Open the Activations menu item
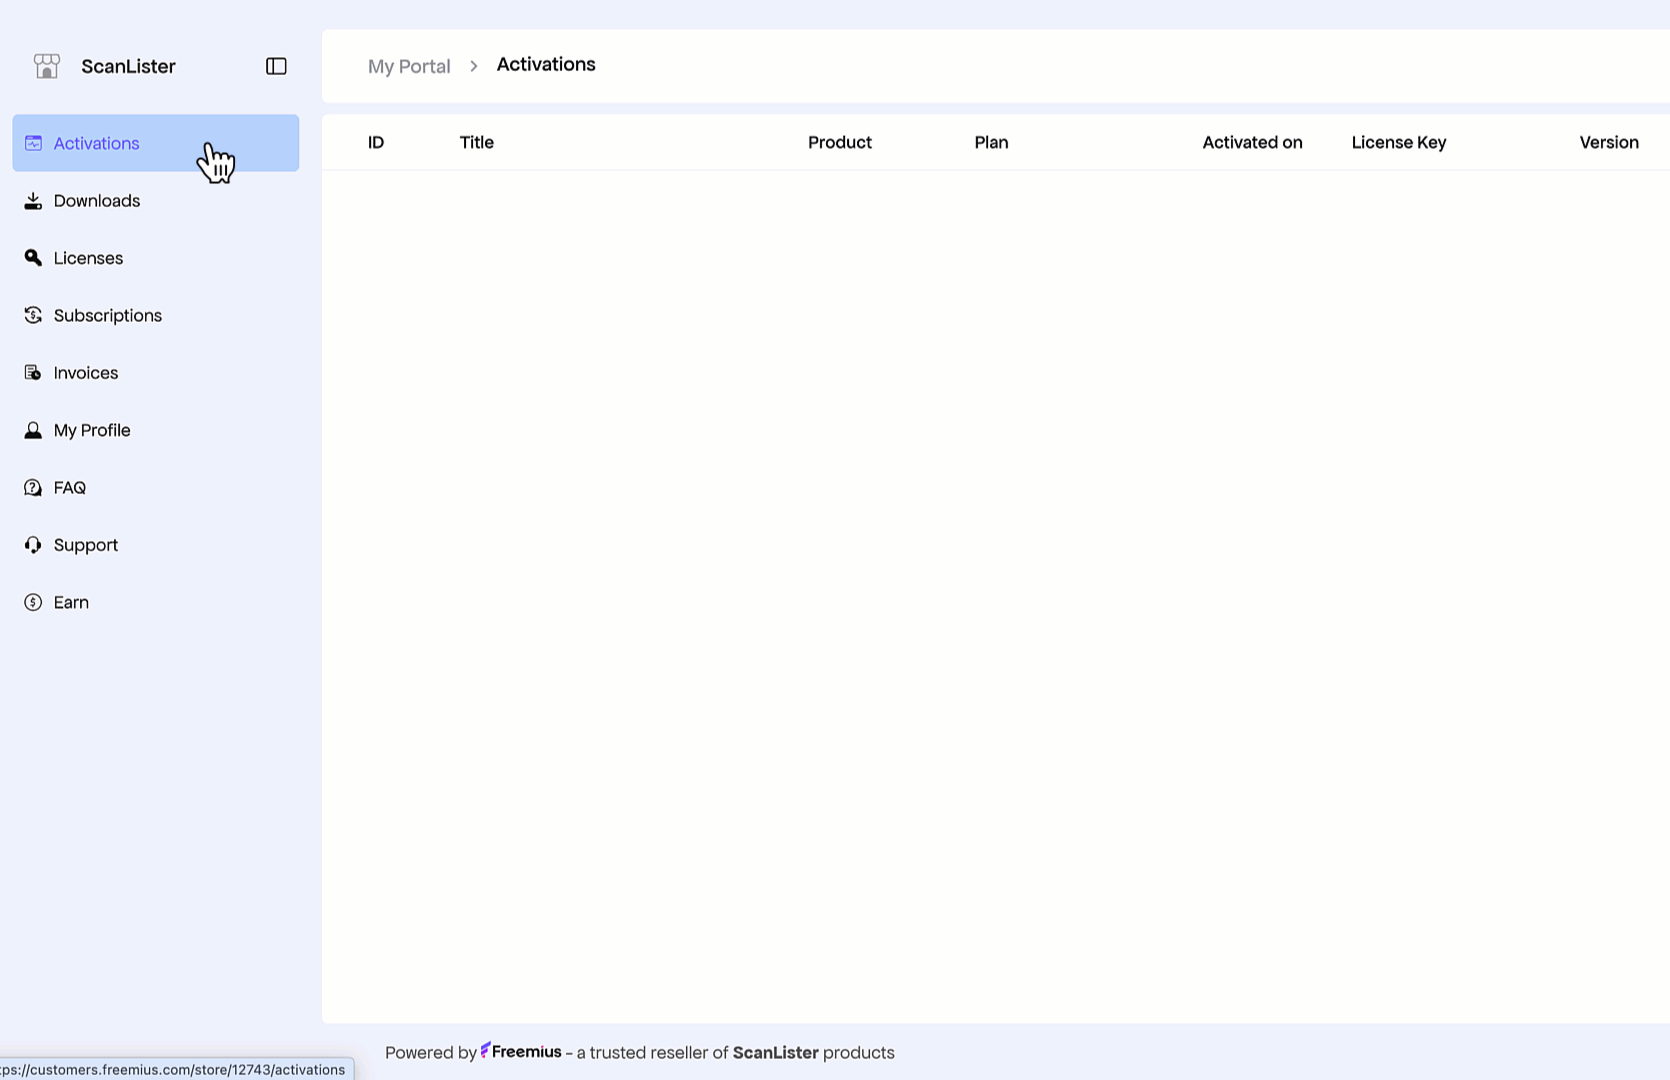Screen dimensions: 1670x1080 156,143
